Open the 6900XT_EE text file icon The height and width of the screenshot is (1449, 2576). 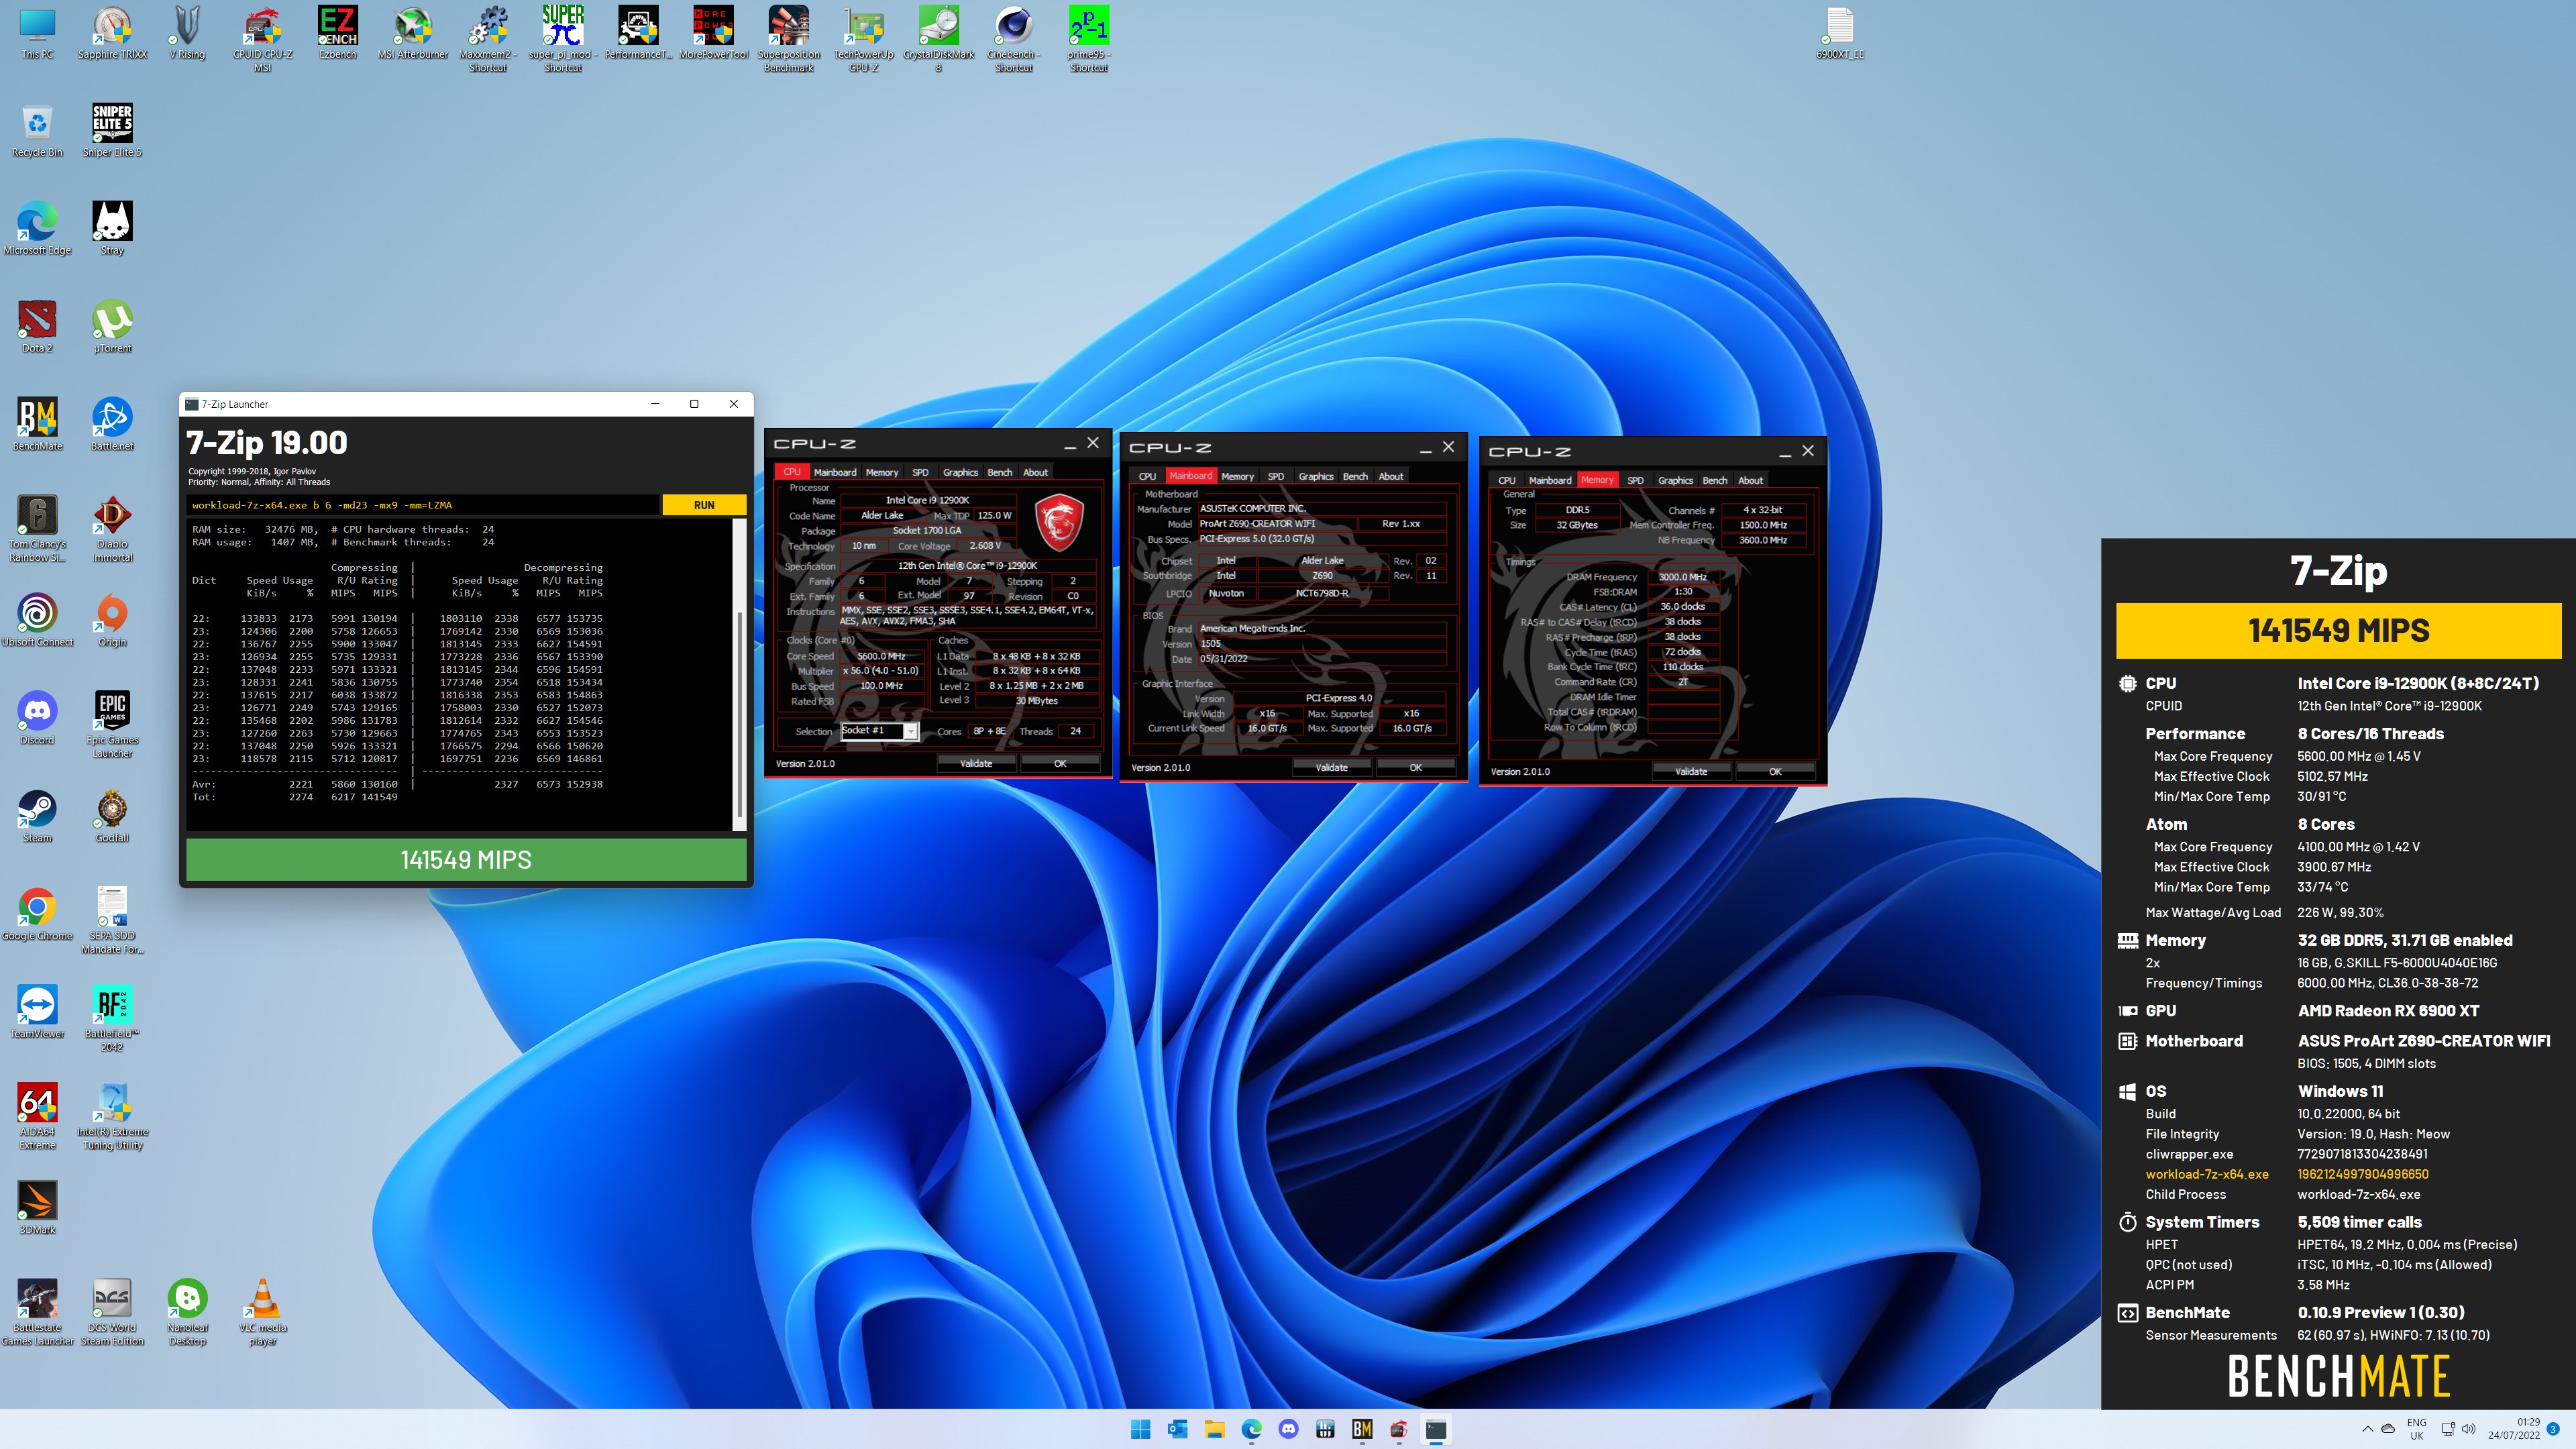pyautogui.click(x=1840, y=33)
